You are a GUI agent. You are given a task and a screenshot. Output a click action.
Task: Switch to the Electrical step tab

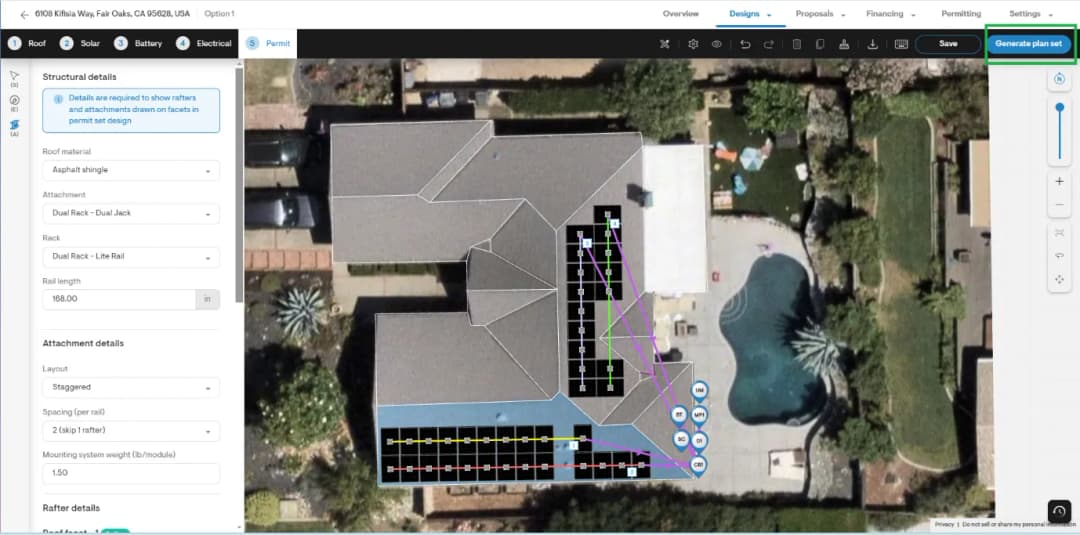[x=204, y=43]
